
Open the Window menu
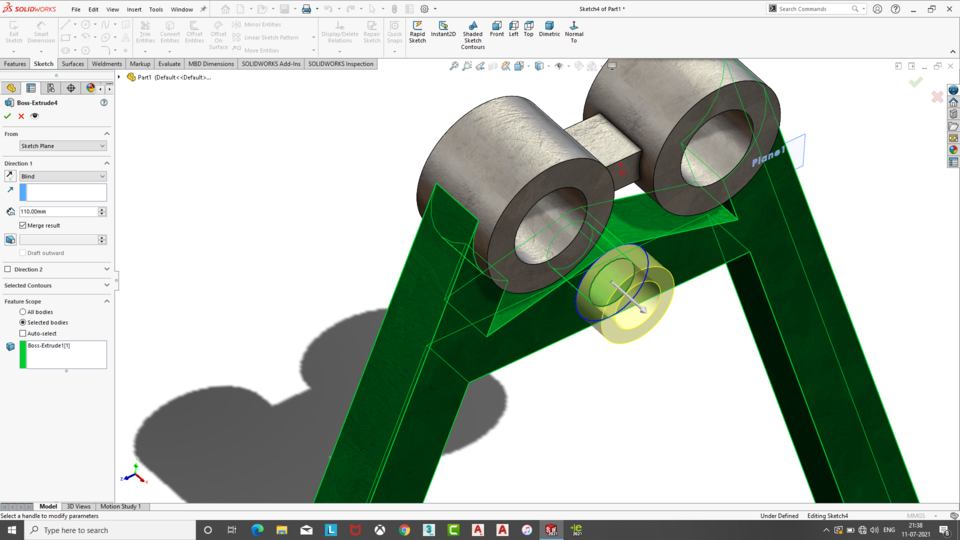click(x=182, y=9)
